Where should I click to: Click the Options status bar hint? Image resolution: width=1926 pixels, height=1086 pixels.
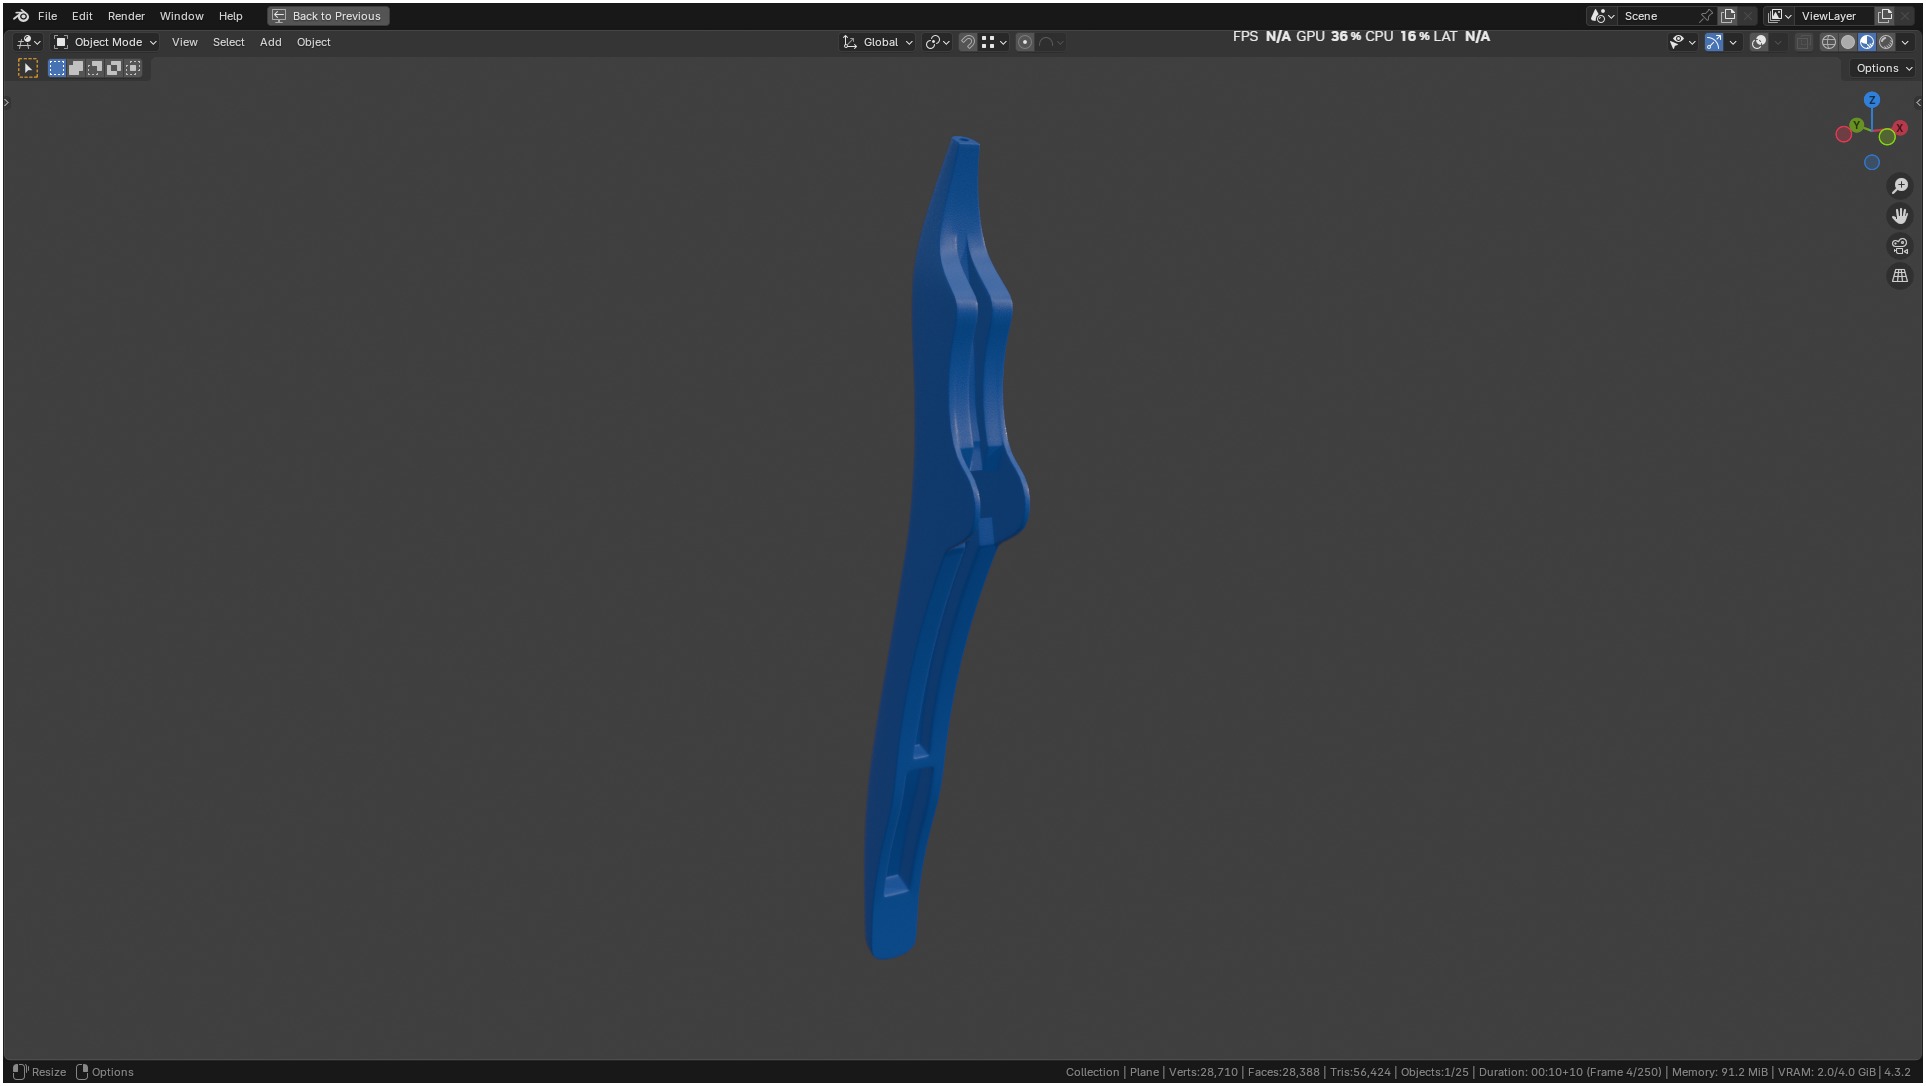(x=105, y=1072)
